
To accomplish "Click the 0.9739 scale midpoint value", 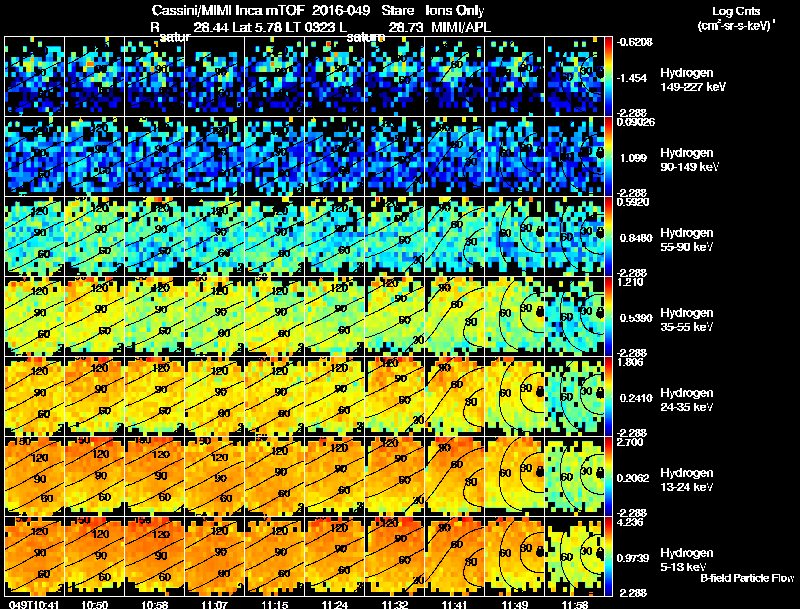I will click(633, 558).
